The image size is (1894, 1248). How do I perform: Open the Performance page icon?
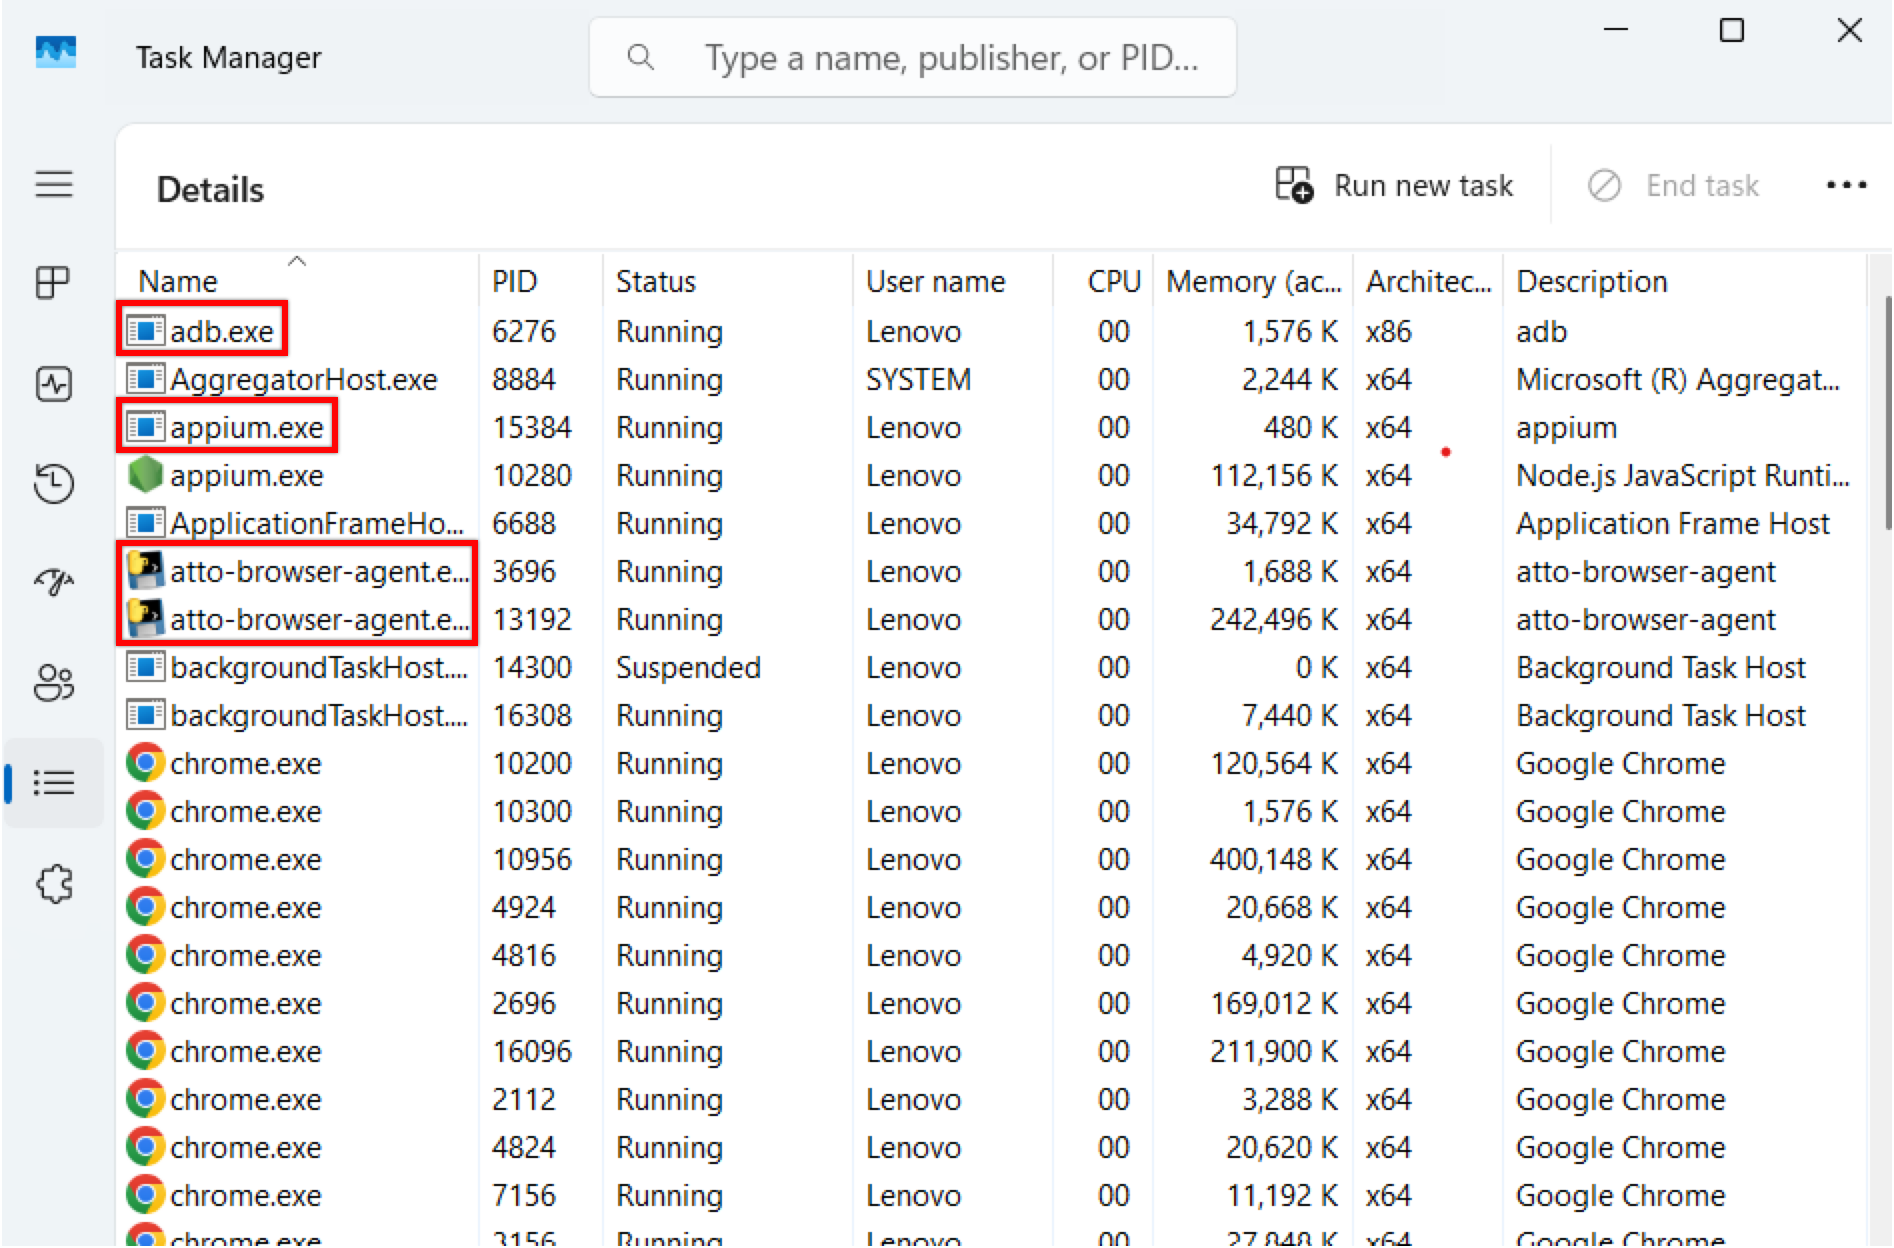(x=55, y=383)
